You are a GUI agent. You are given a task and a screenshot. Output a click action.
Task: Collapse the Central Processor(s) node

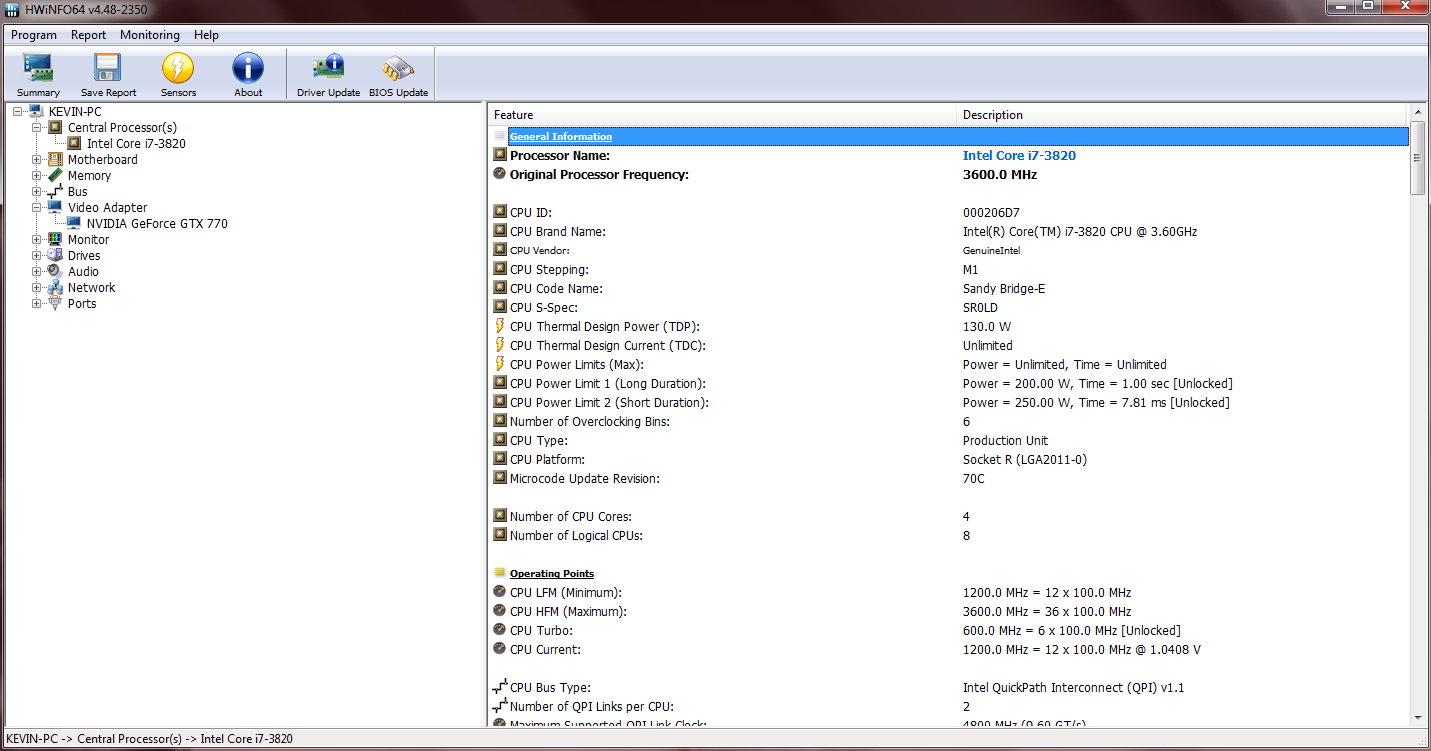37,127
